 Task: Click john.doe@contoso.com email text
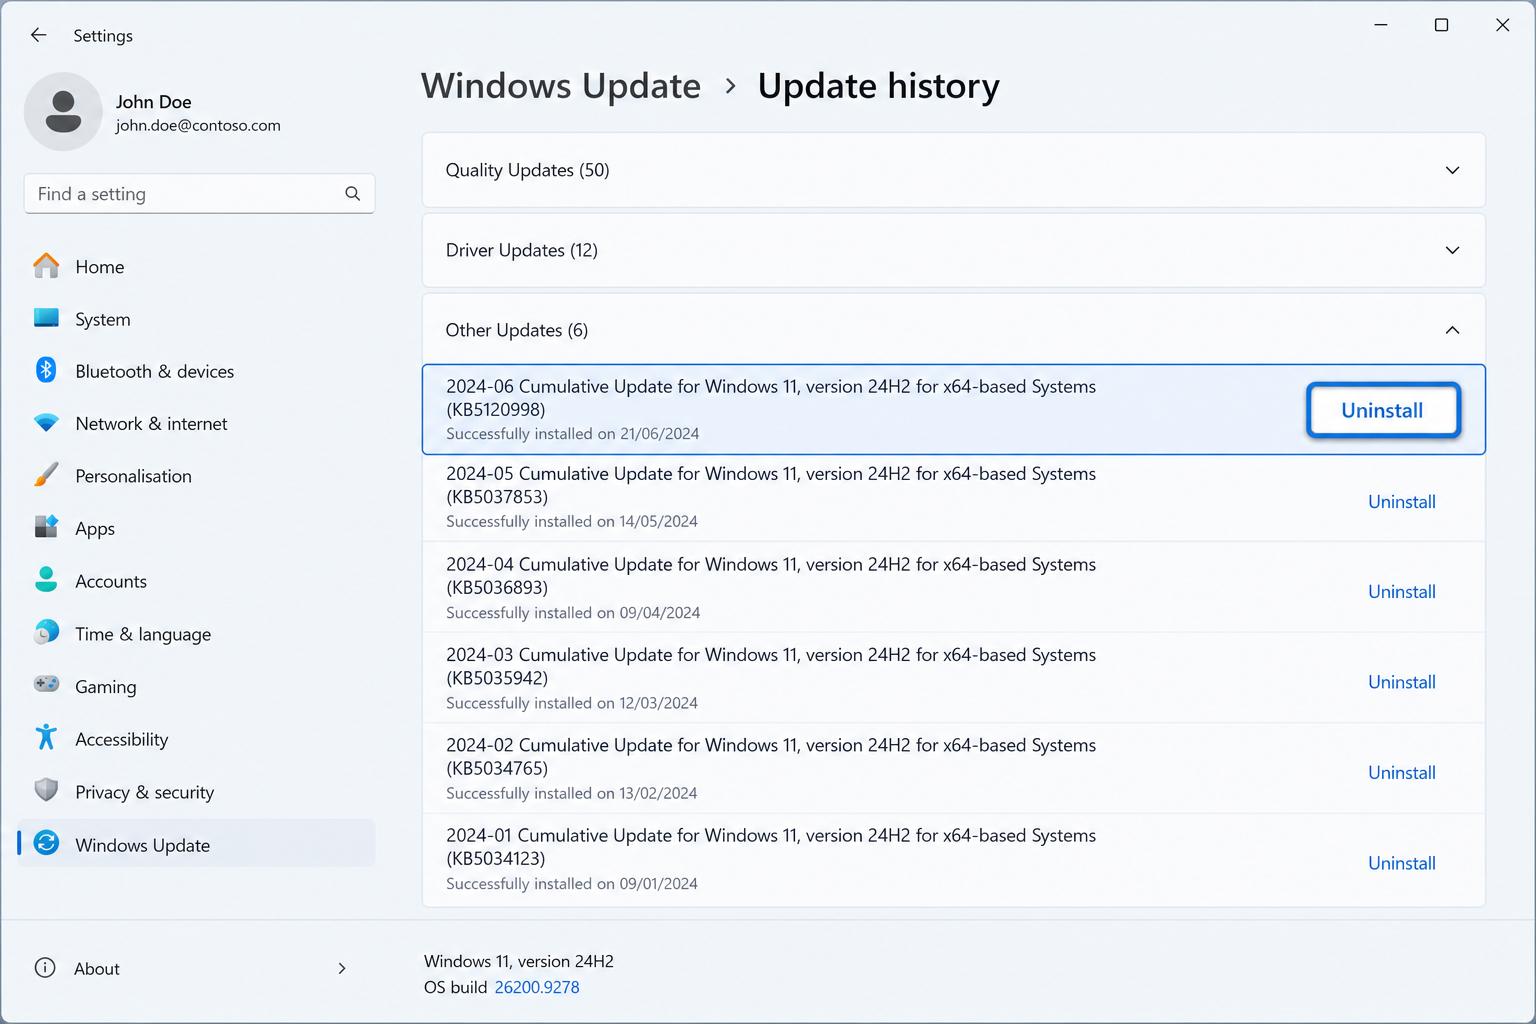[198, 125]
